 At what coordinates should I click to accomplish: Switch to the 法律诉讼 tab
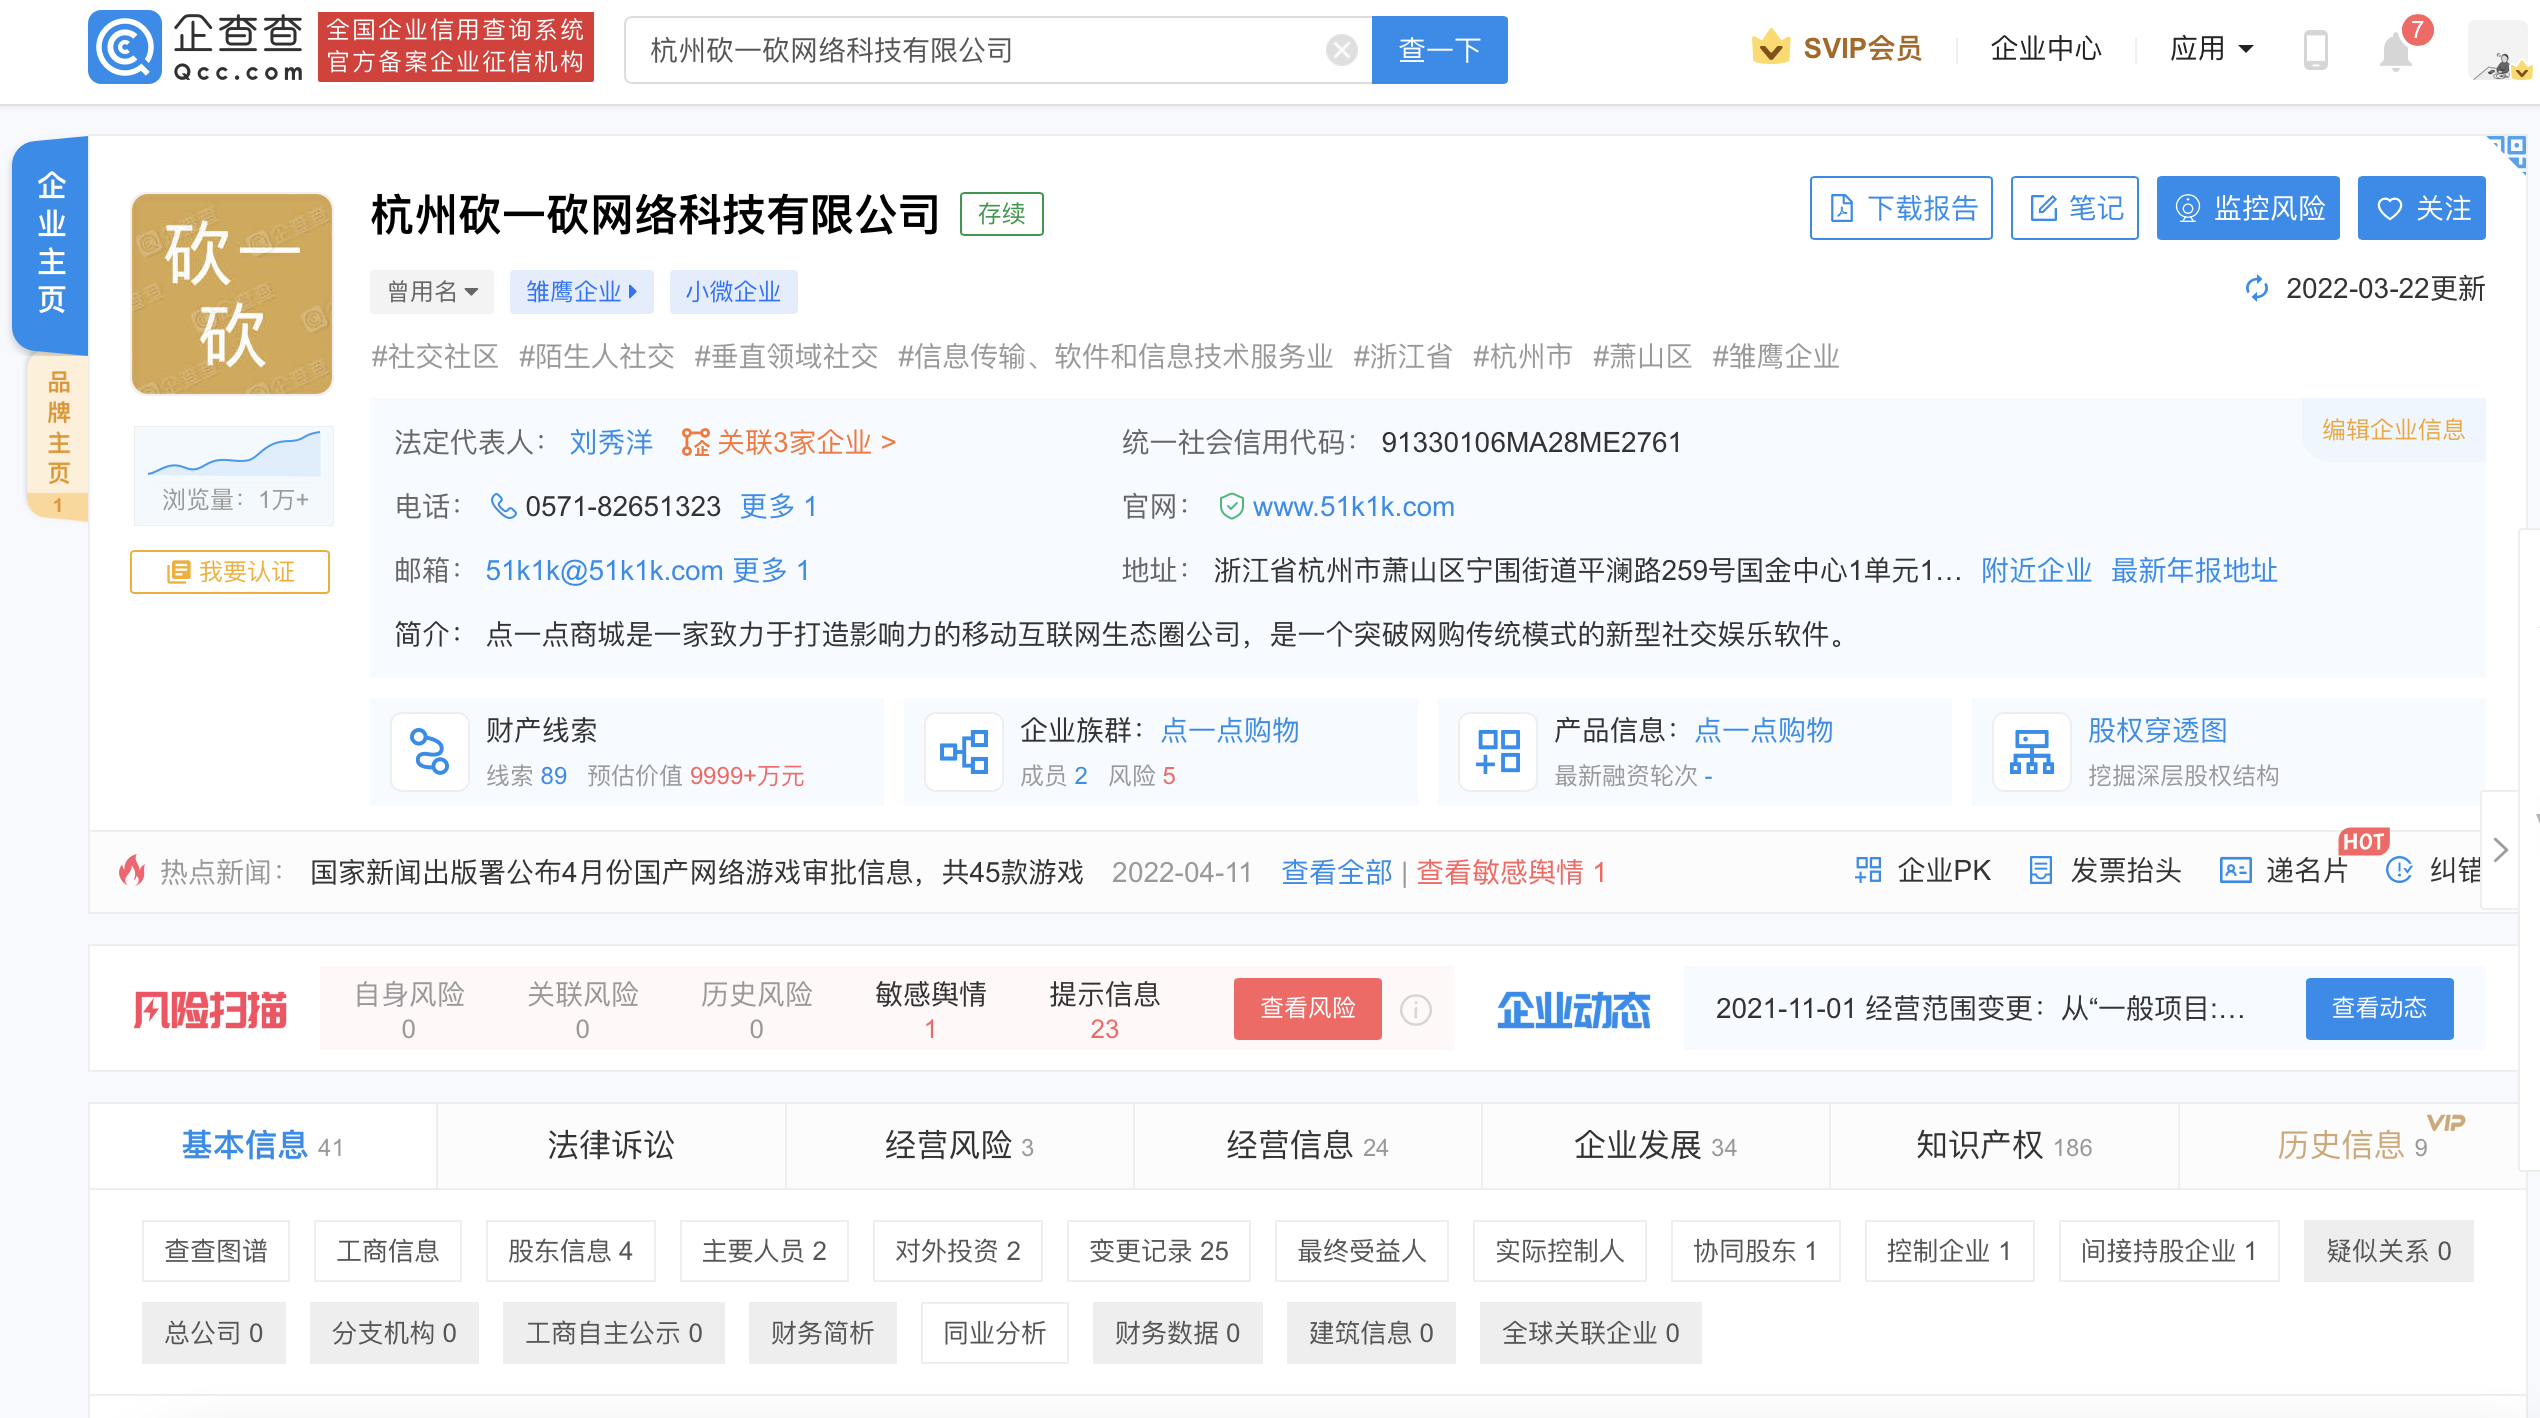point(611,1146)
